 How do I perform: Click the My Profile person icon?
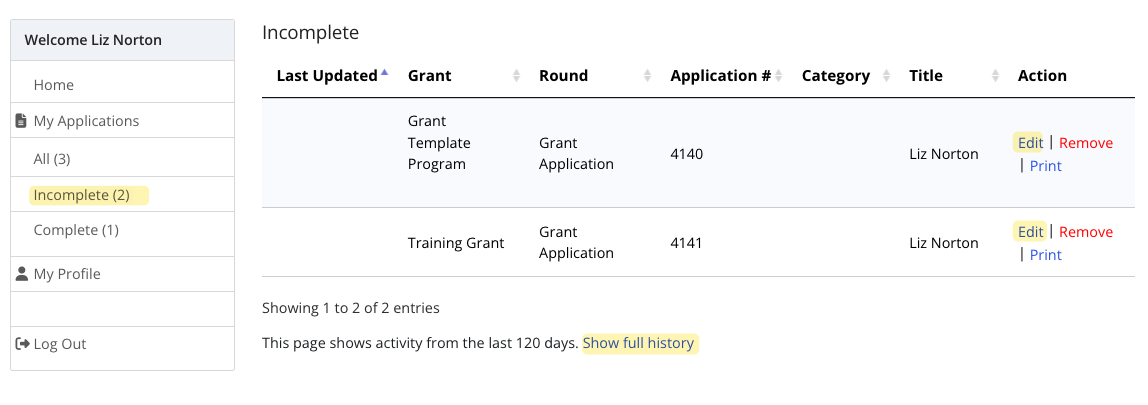click(22, 274)
